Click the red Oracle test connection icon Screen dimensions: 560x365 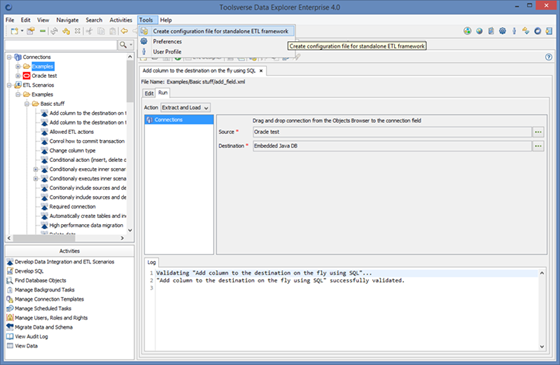pyautogui.click(x=26, y=76)
